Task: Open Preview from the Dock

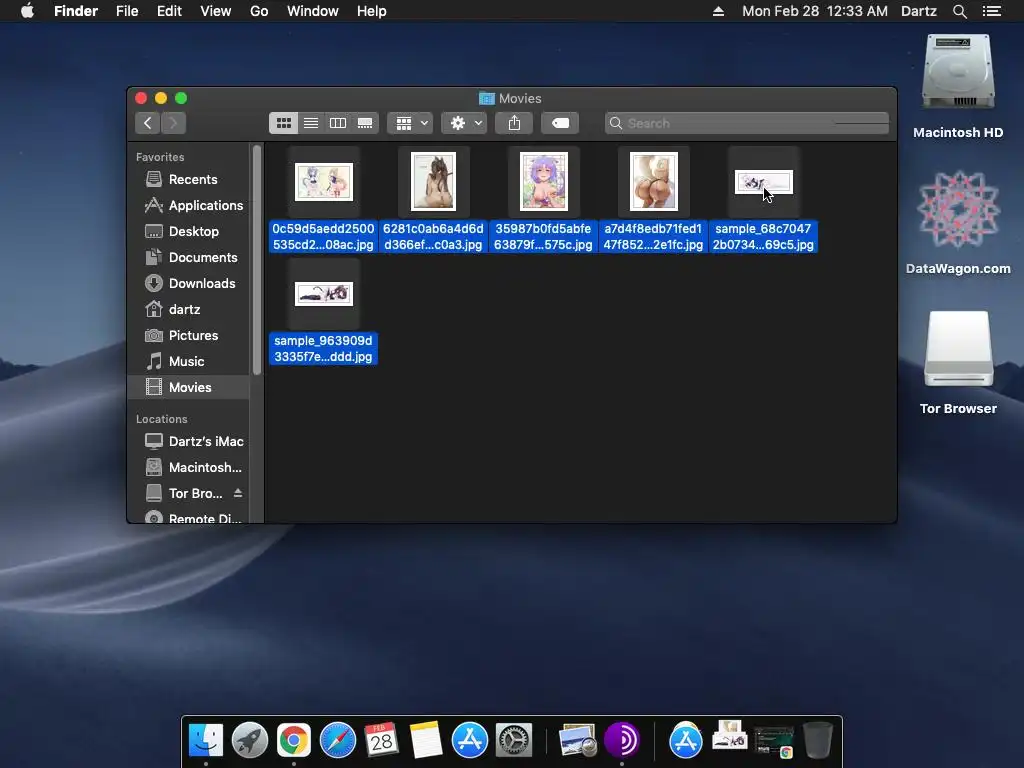Action: click(x=577, y=740)
